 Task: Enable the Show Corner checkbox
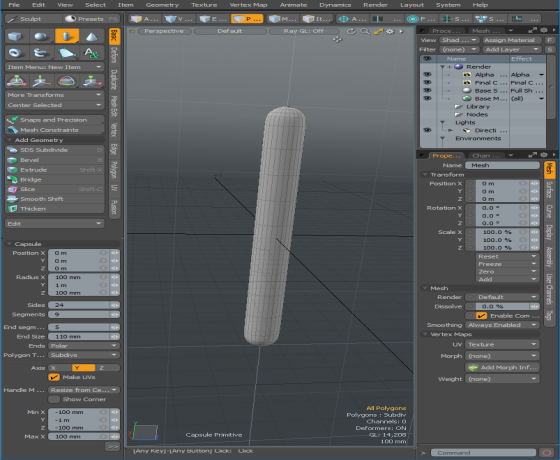coord(54,399)
